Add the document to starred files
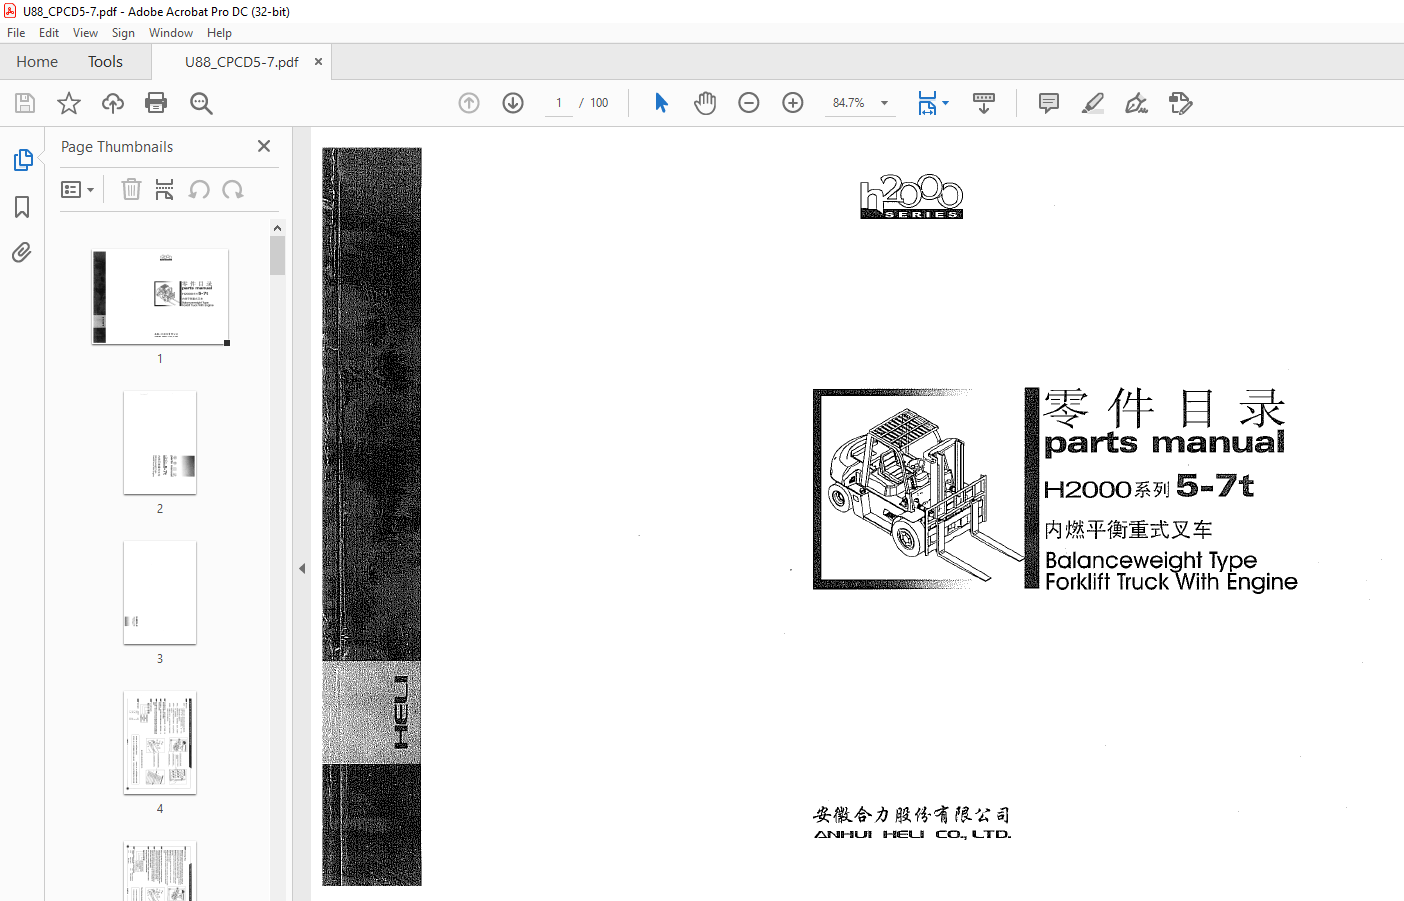The height and width of the screenshot is (901, 1404). coord(69,103)
